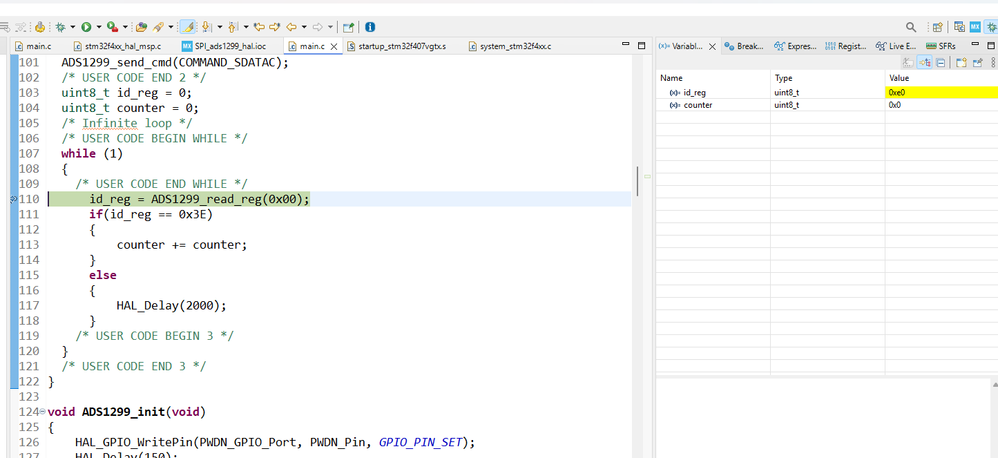Click the editor vertical scrollbar thumb
998x458 pixels.
pos(637,180)
